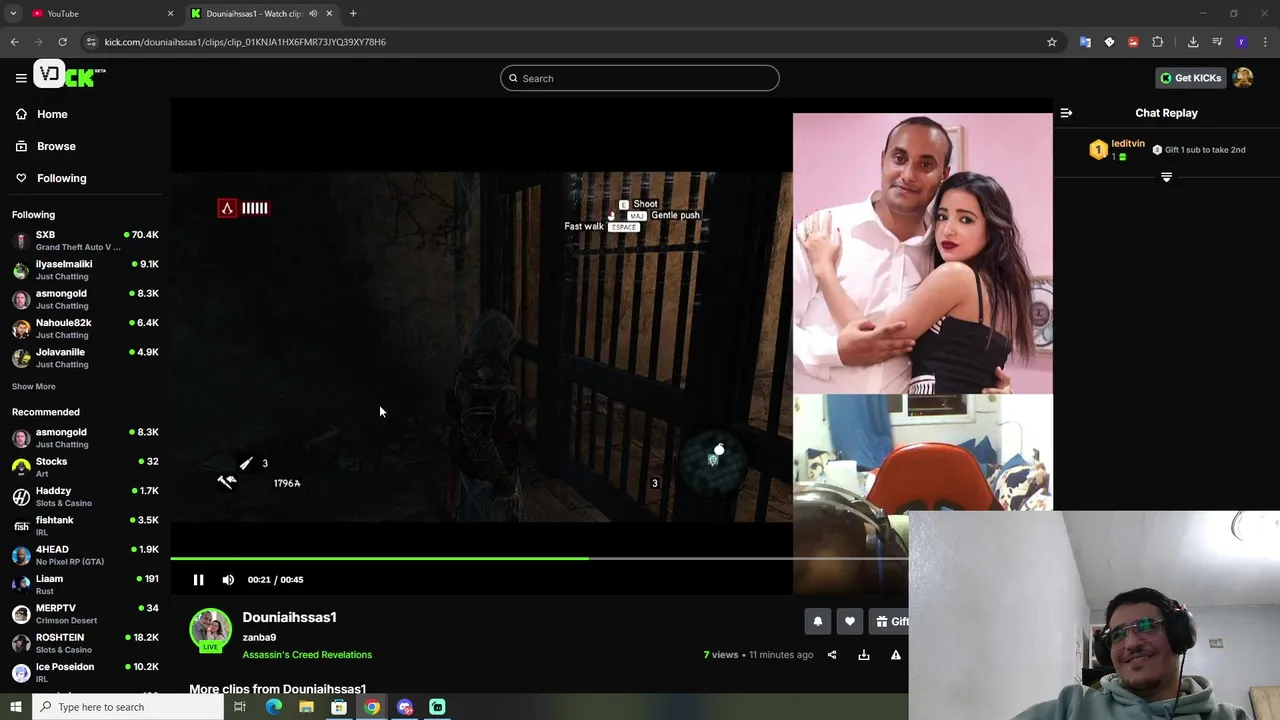Screen dimensions: 1280x720
Task: Open SXB channel in Following list
Action: click(x=85, y=240)
